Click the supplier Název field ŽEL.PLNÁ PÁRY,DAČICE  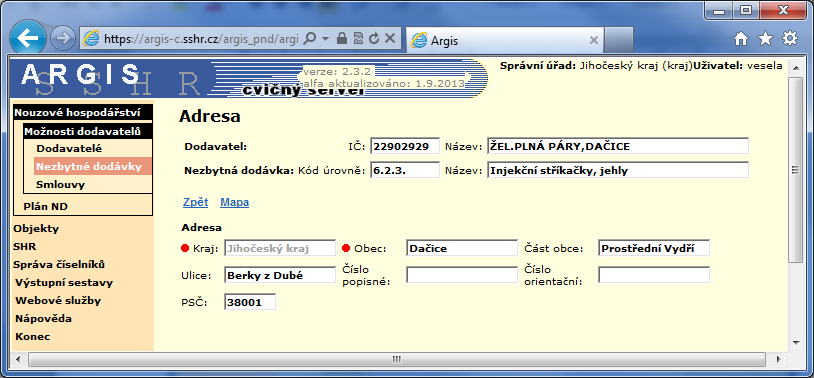coord(618,146)
